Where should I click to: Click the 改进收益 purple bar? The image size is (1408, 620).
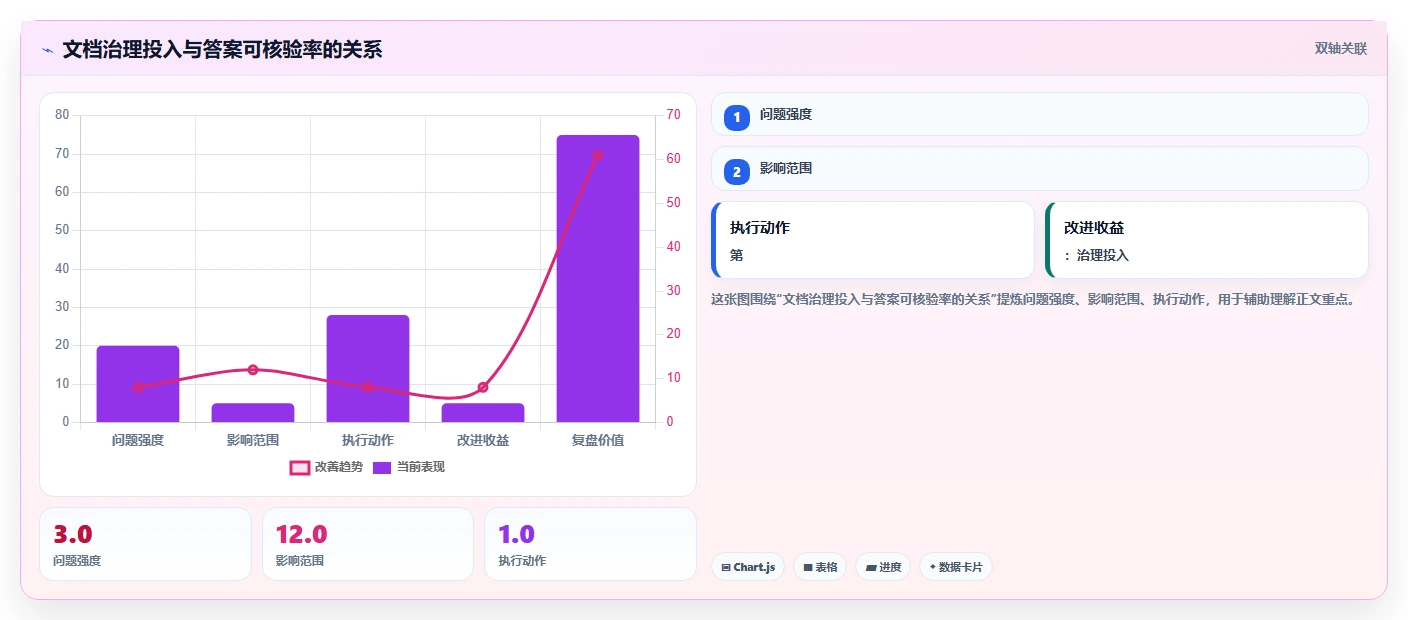click(x=483, y=413)
